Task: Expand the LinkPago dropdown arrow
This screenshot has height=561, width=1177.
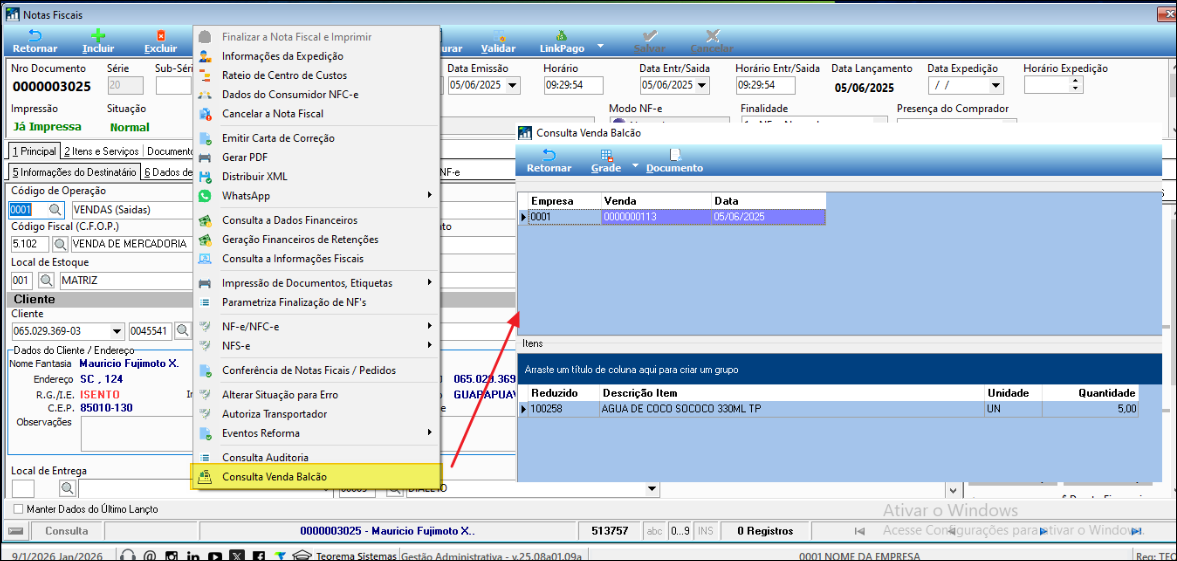Action: click(600, 46)
